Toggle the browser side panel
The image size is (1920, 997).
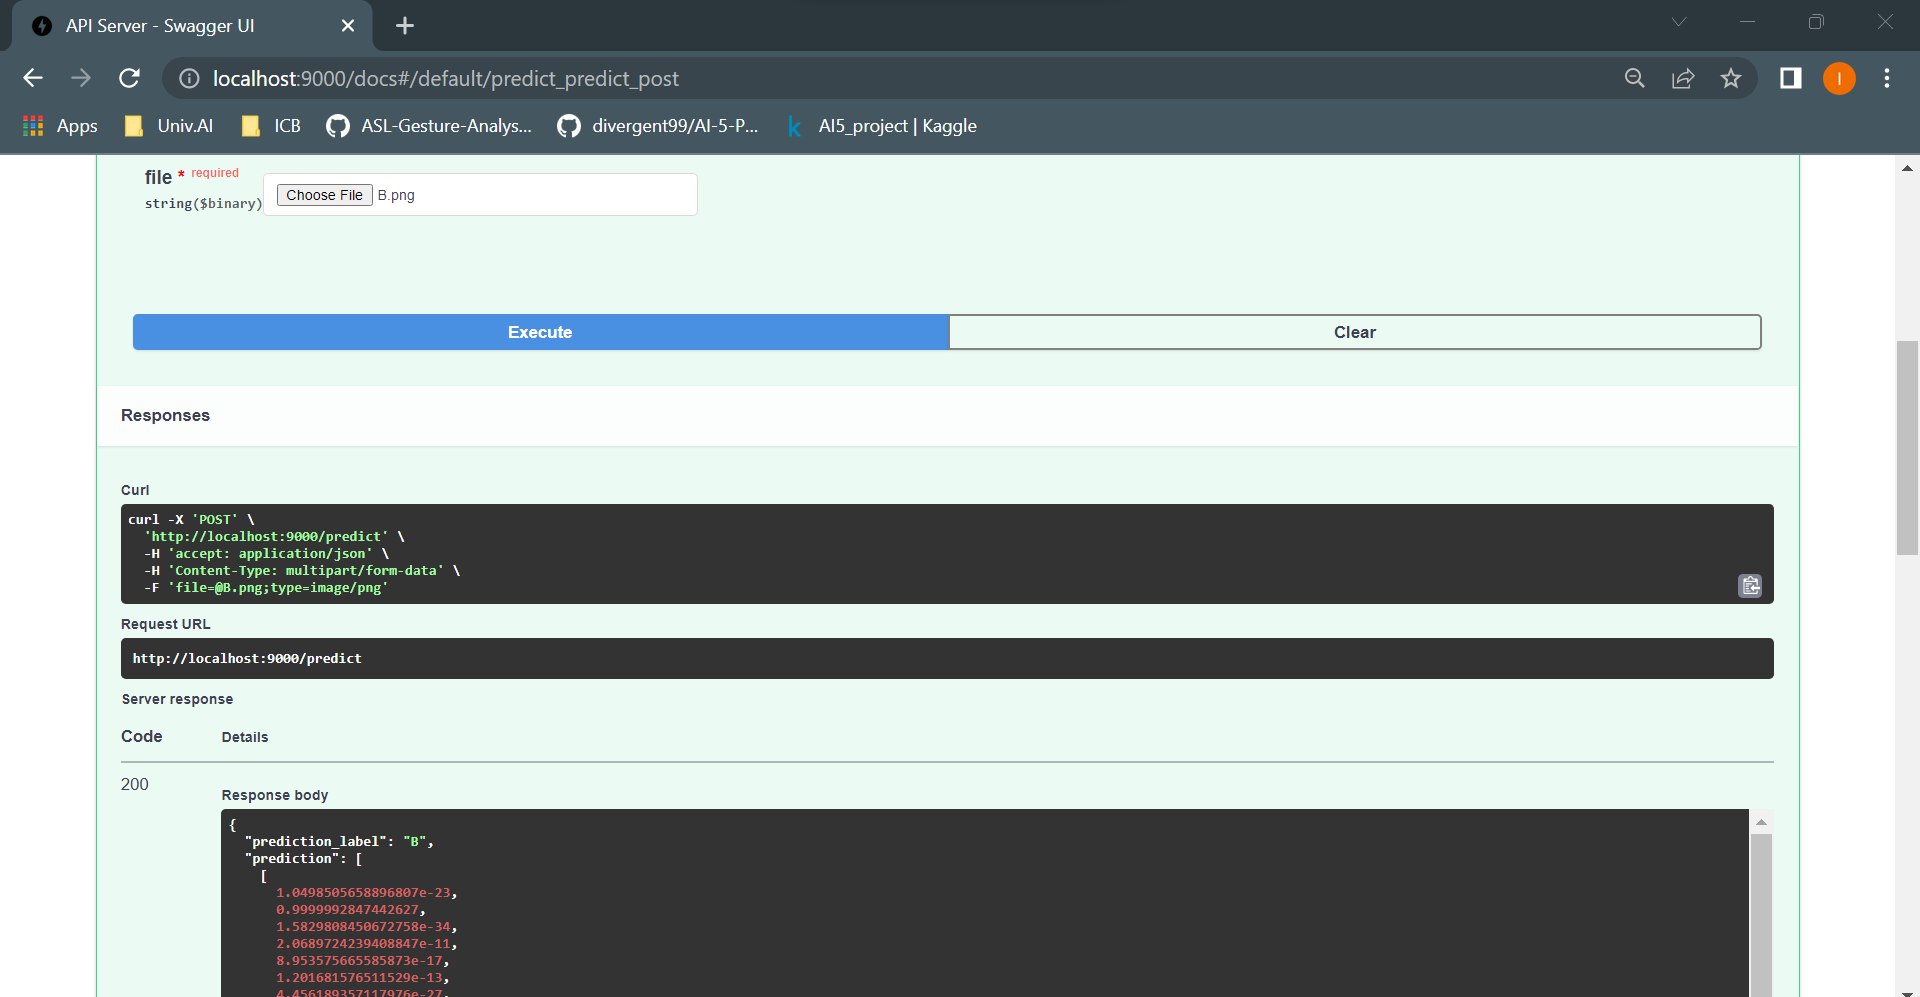click(1790, 78)
